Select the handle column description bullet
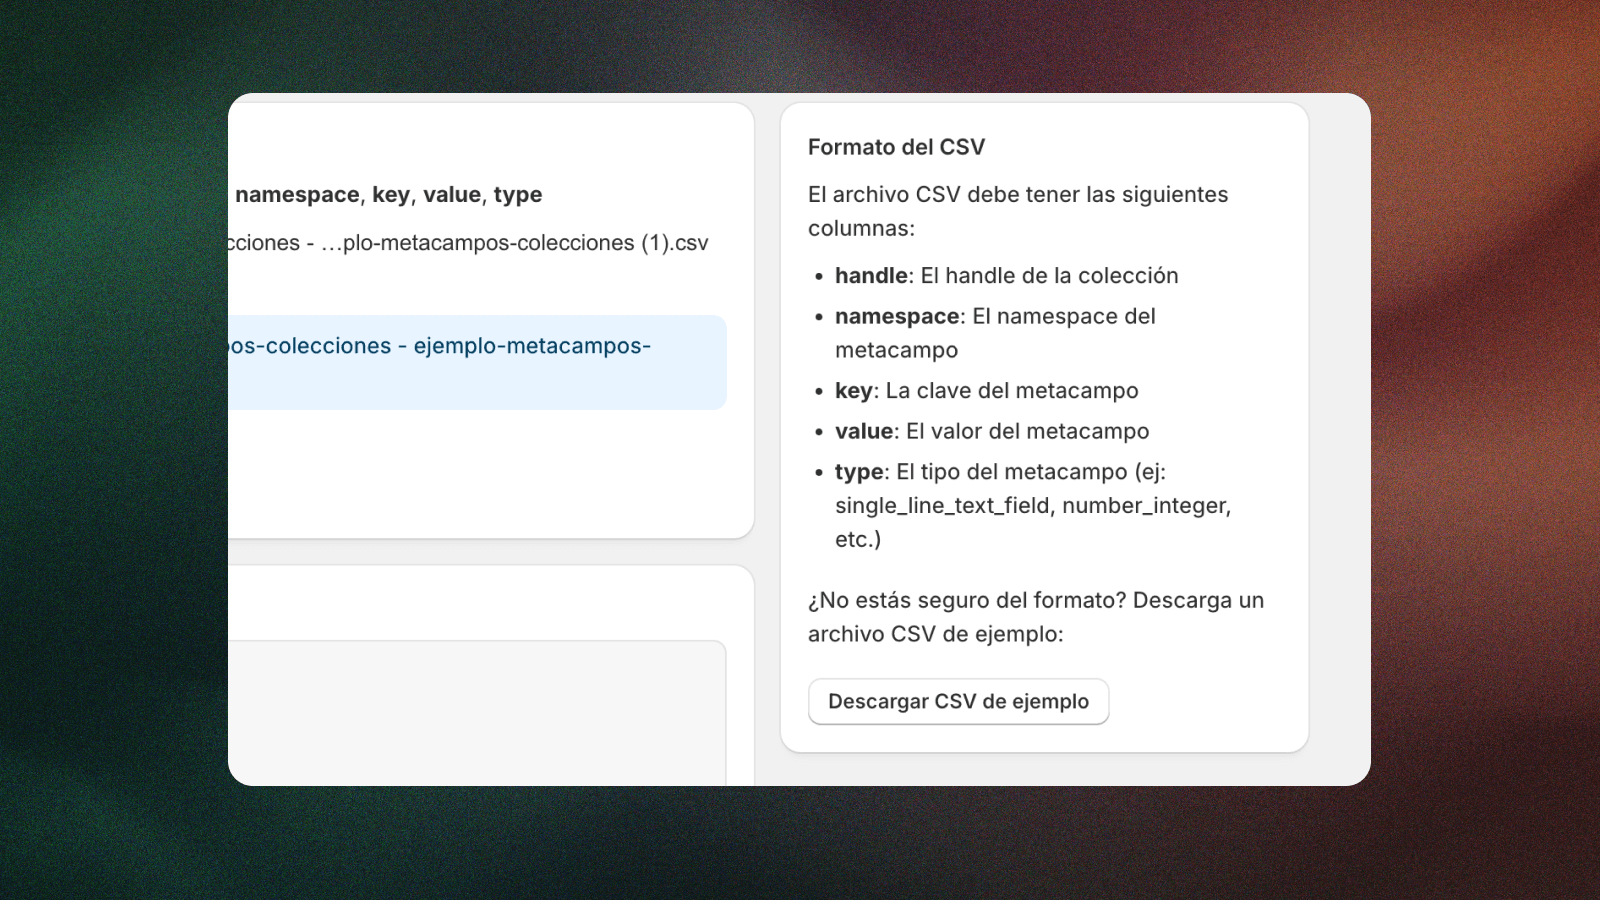Image resolution: width=1600 pixels, height=900 pixels. click(x=1004, y=276)
